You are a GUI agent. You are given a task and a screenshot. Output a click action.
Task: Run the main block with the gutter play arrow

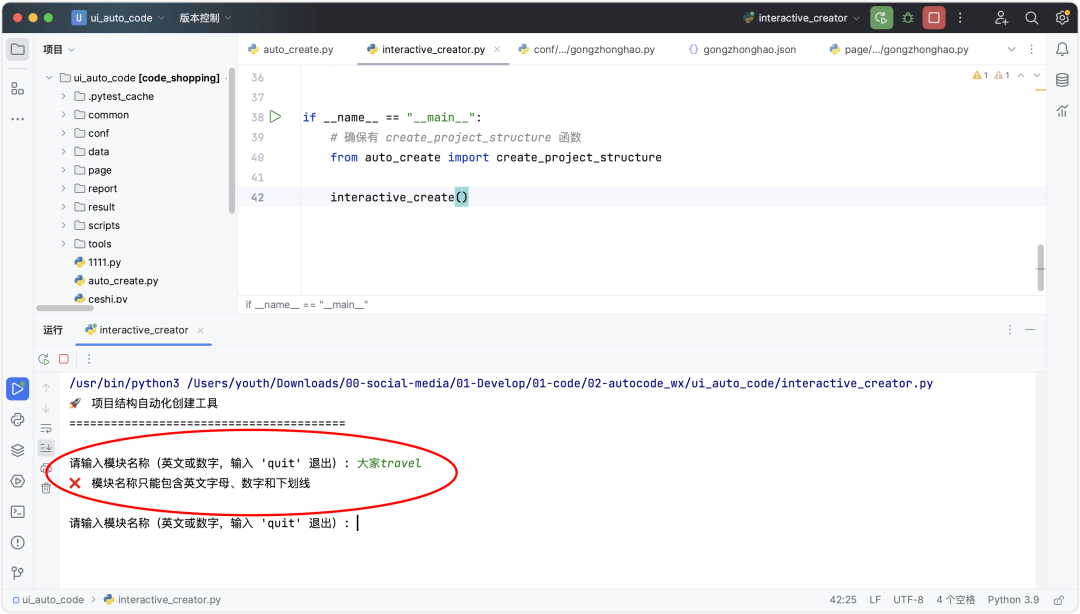point(276,116)
